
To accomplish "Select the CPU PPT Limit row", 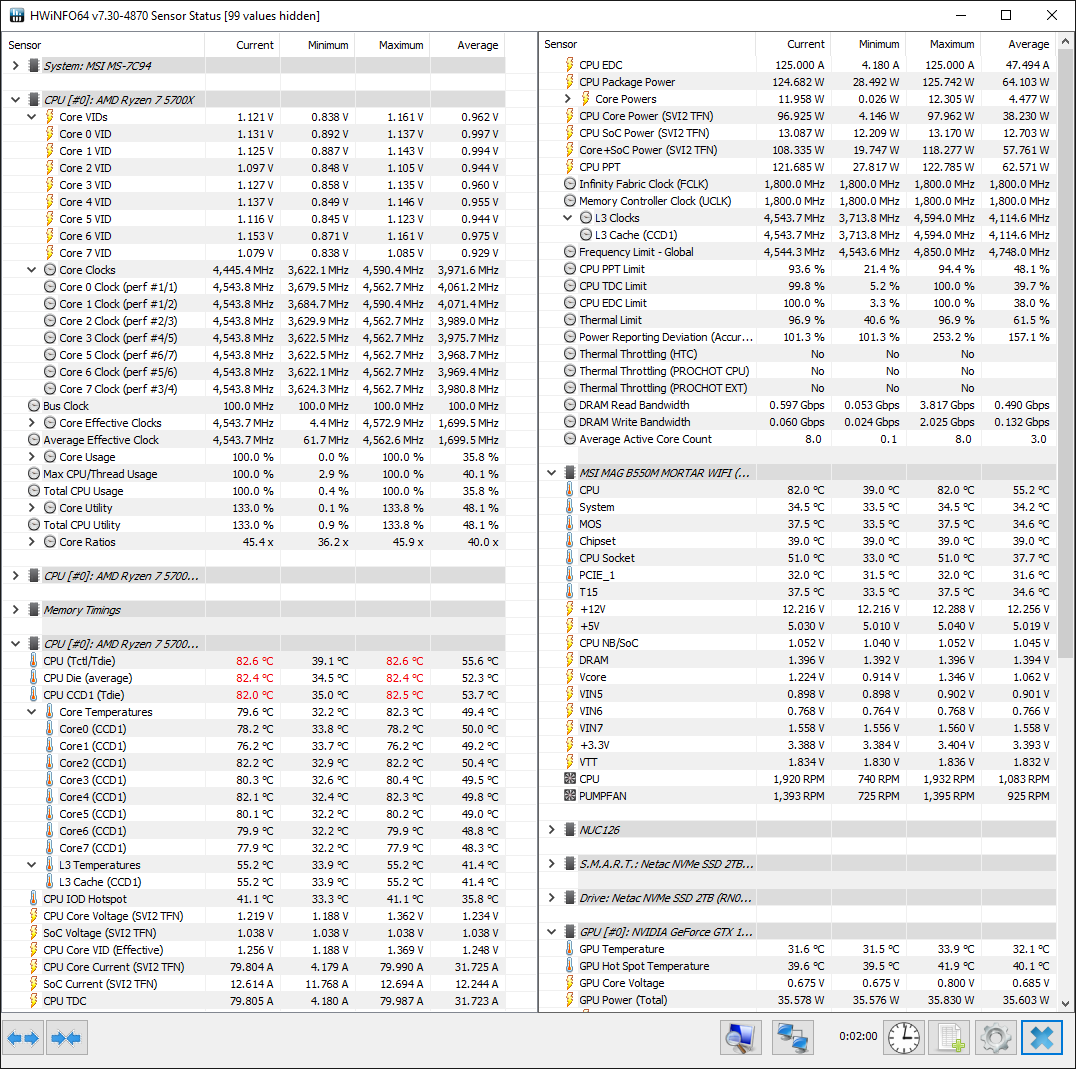I will click(798, 269).
